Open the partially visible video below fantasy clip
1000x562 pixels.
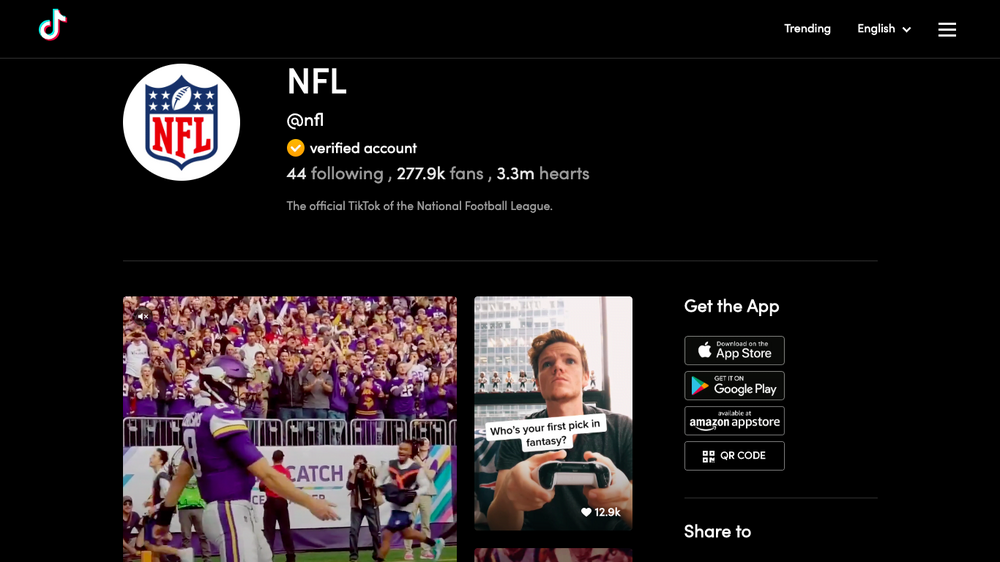click(x=552, y=554)
